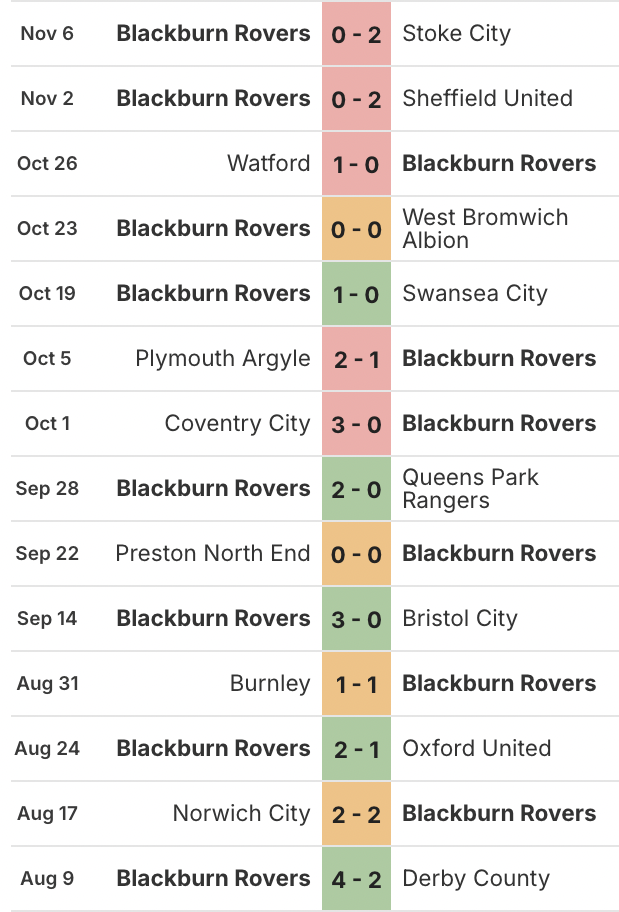This screenshot has height=912, width=619.
Task: Open the 0 - 2 score versus Stoke City
Action: tap(356, 34)
